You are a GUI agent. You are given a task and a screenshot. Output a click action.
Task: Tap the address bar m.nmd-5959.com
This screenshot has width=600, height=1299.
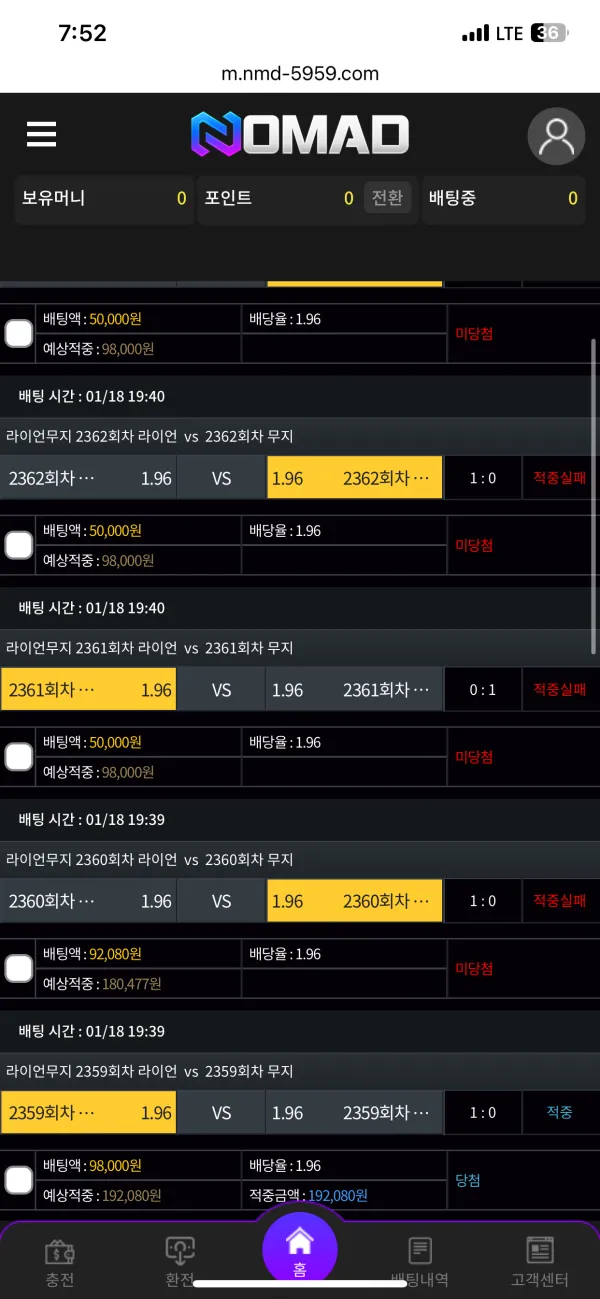point(300,73)
